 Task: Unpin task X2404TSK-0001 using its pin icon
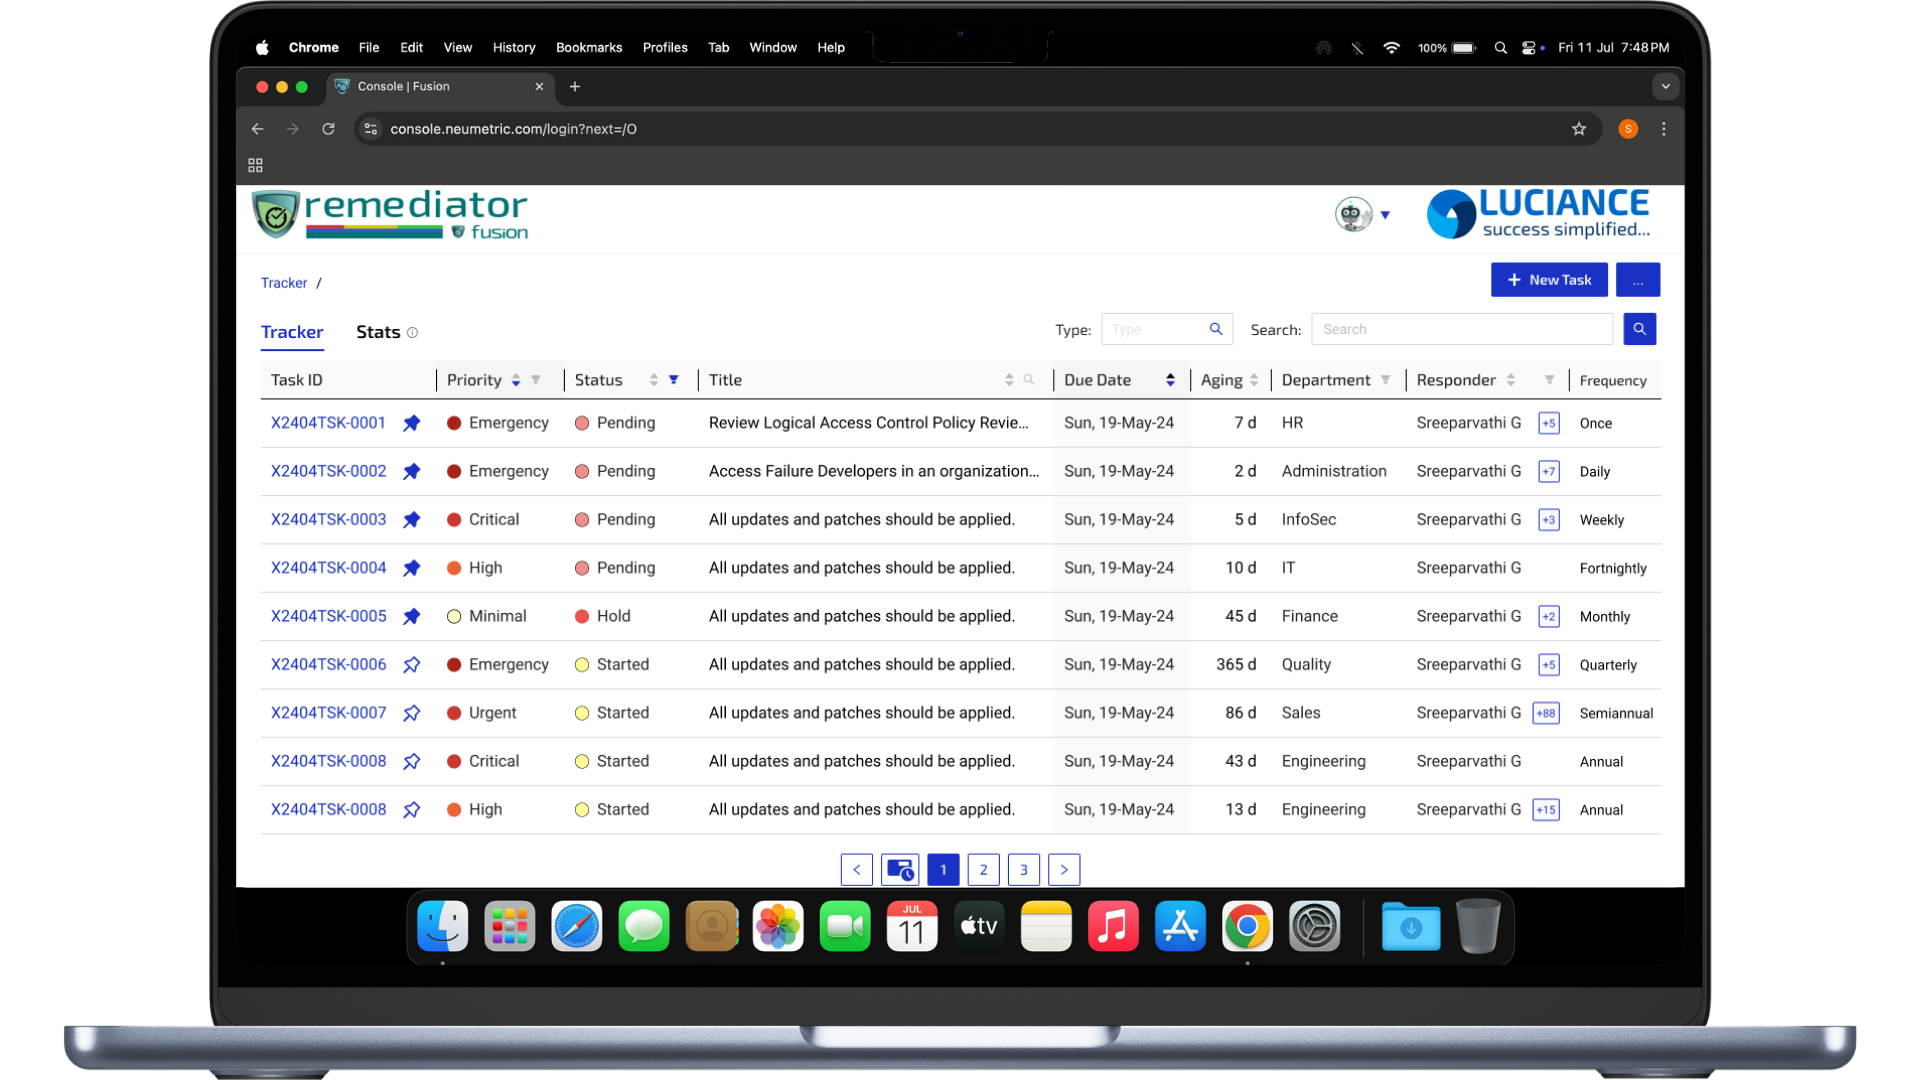pos(411,423)
